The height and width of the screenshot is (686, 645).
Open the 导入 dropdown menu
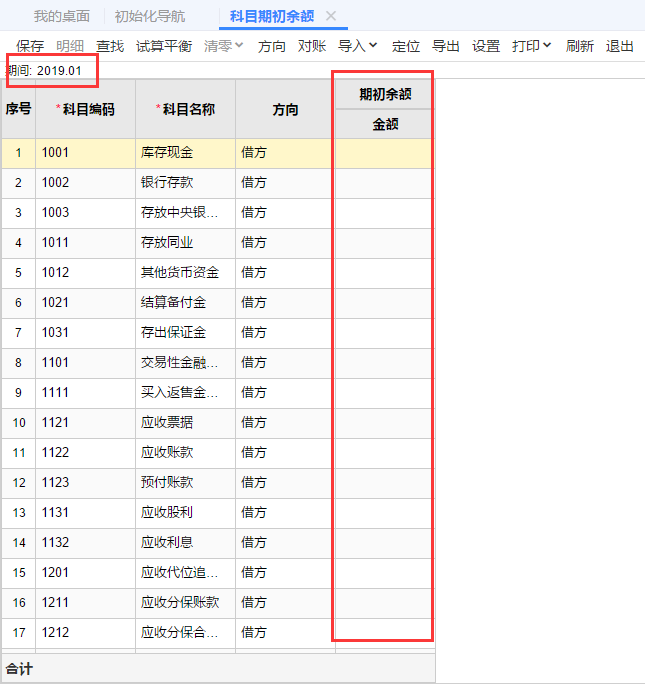[x=358, y=46]
